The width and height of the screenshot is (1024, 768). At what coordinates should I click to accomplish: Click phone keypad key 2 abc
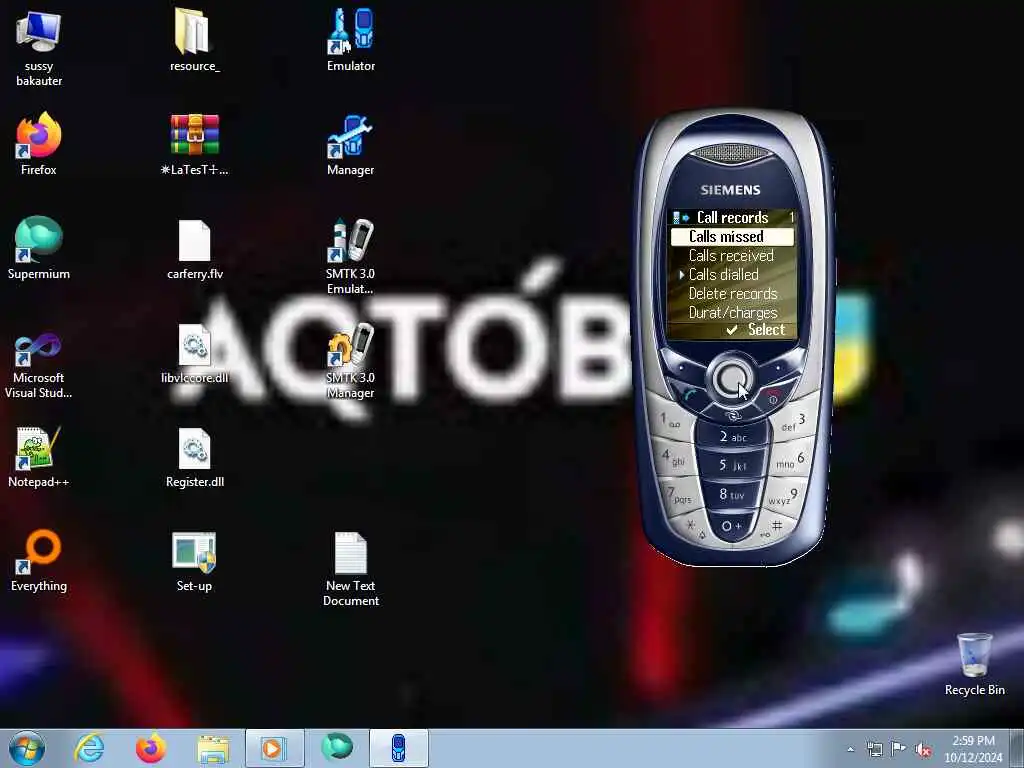(732, 436)
